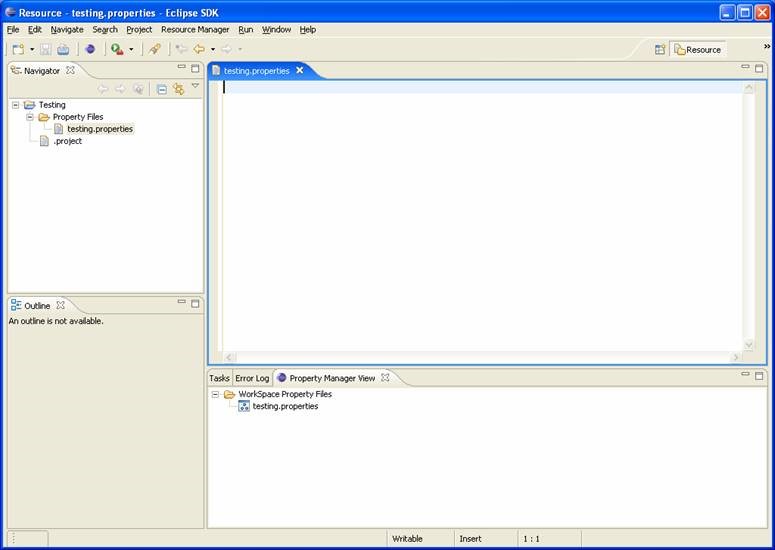Collapse the Property Files folder node
Screen dimensions: 775x550
(30, 117)
